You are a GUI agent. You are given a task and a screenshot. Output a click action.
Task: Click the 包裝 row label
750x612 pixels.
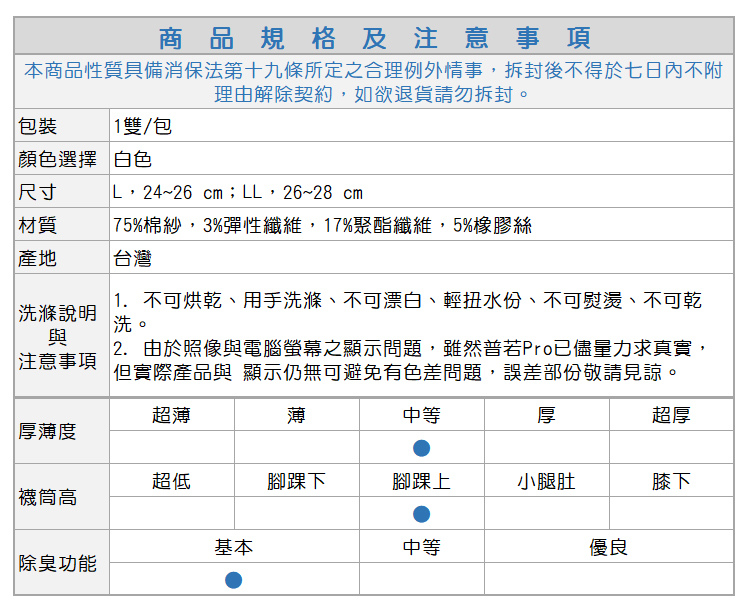pos(38,126)
